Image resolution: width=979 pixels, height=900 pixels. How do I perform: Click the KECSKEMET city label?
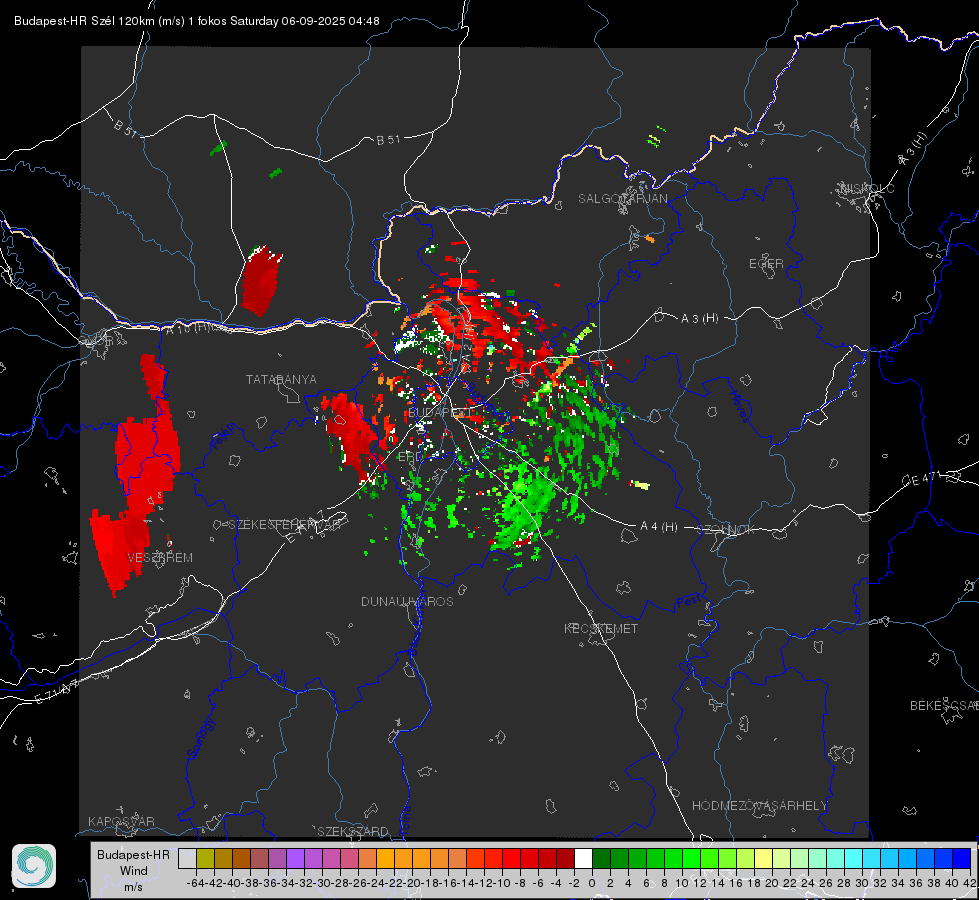[601, 629]
